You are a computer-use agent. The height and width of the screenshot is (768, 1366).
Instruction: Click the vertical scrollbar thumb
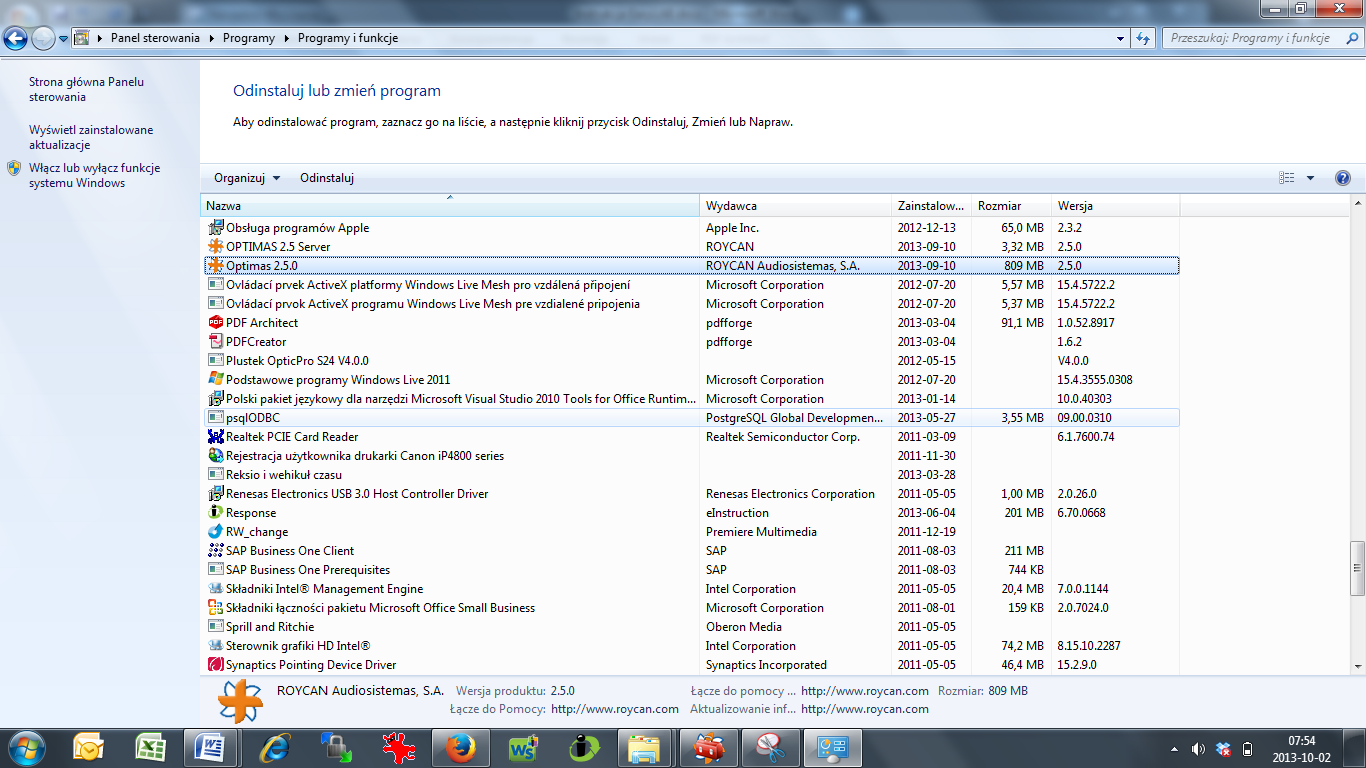pyautogui.click(x=1357, y=569)
